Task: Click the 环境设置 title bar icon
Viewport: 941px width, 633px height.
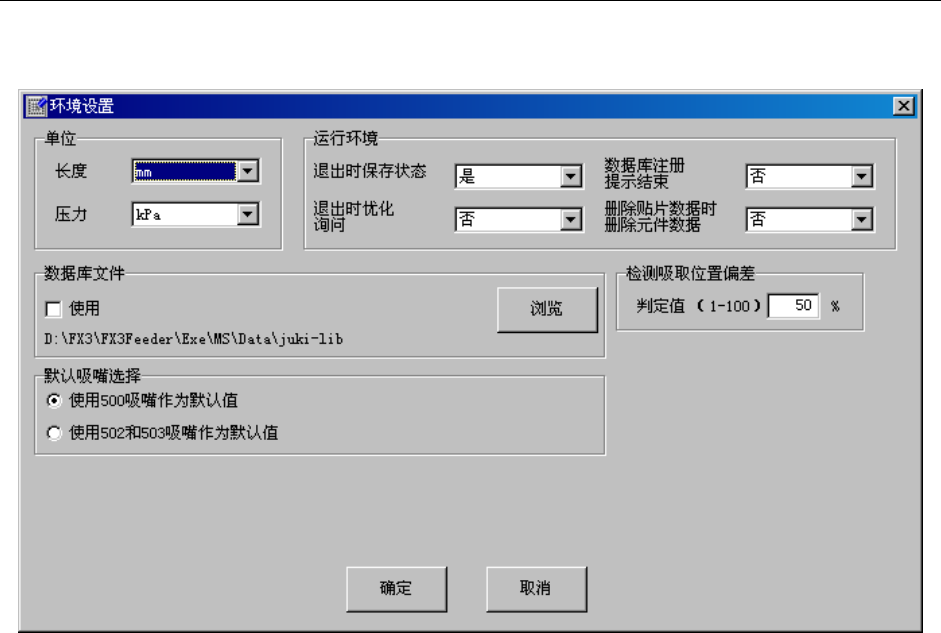Action: click(37, 106)
